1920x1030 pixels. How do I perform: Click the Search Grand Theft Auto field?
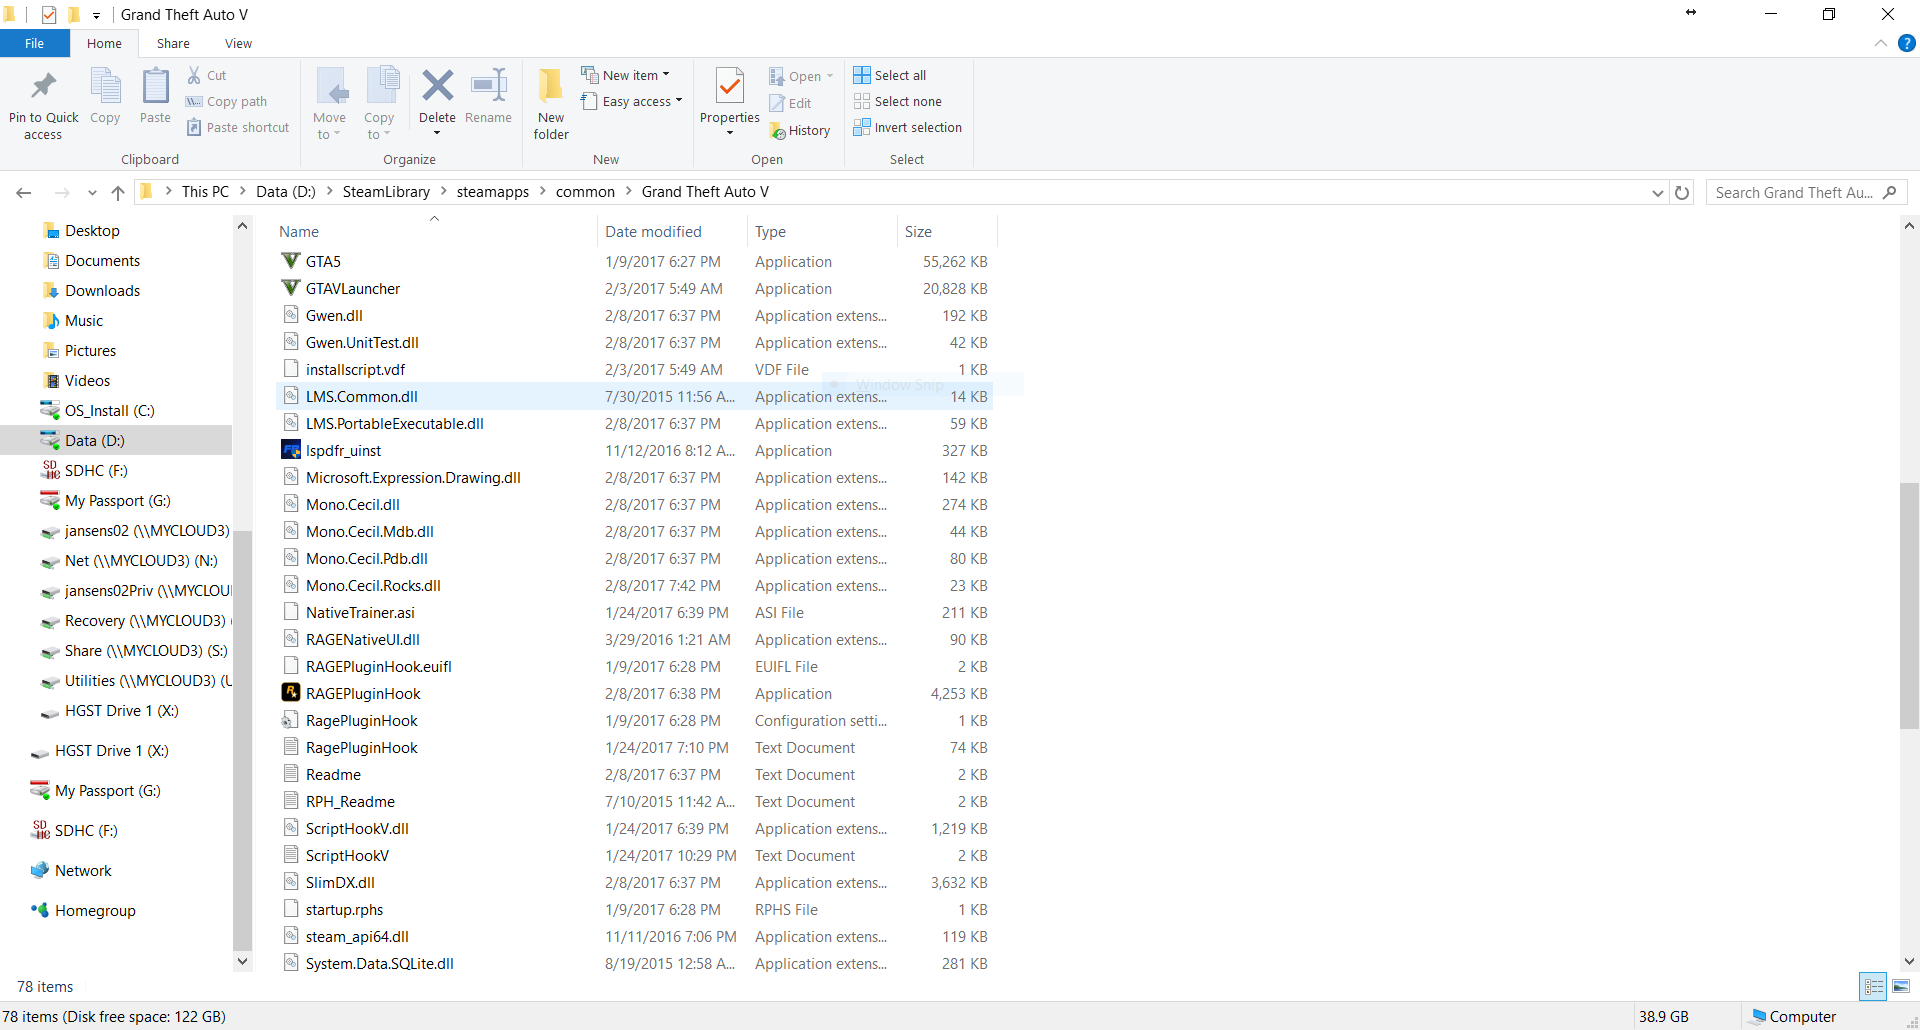click(1793, 193)
